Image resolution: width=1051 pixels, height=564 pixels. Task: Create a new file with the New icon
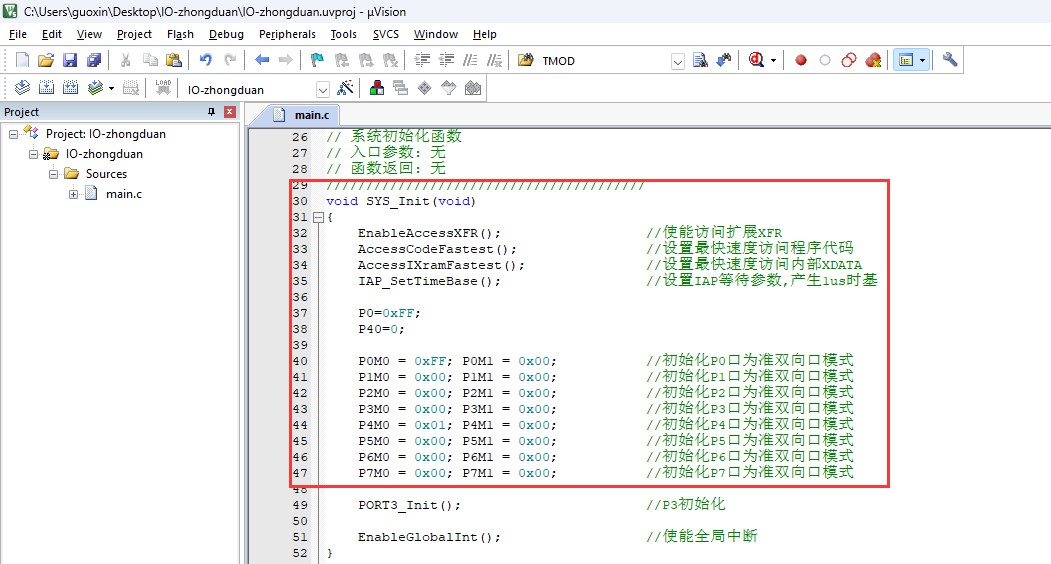coord(22,60)
